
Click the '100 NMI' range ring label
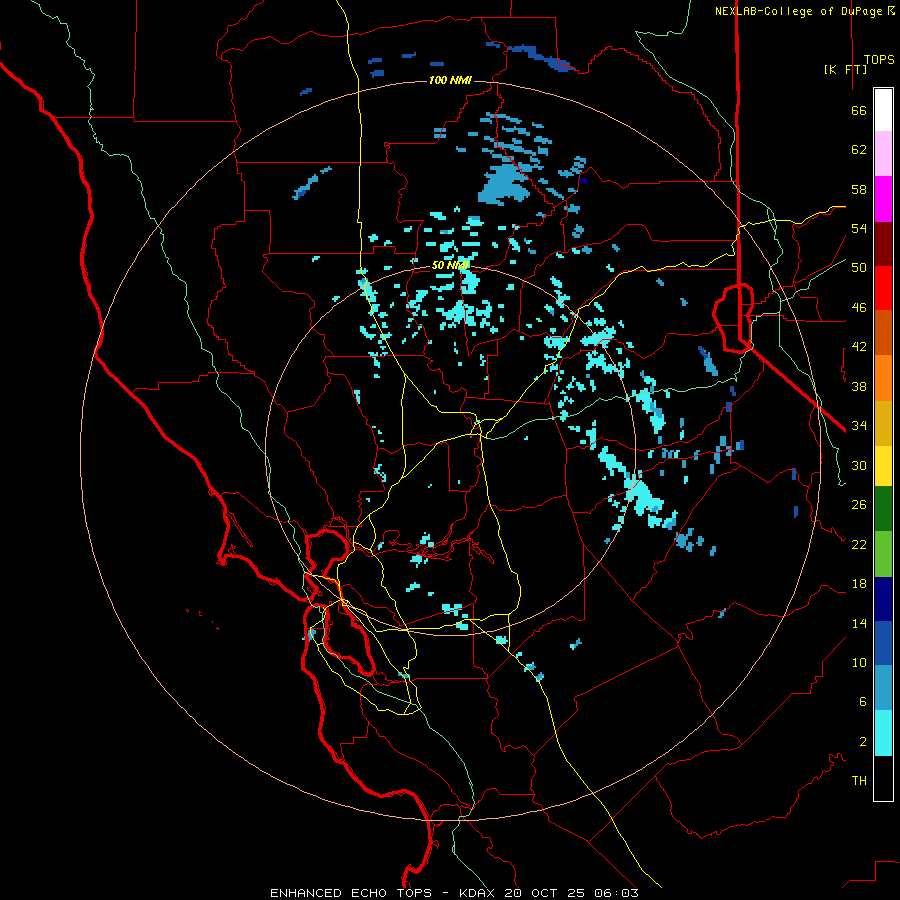[x=450, y=80]
